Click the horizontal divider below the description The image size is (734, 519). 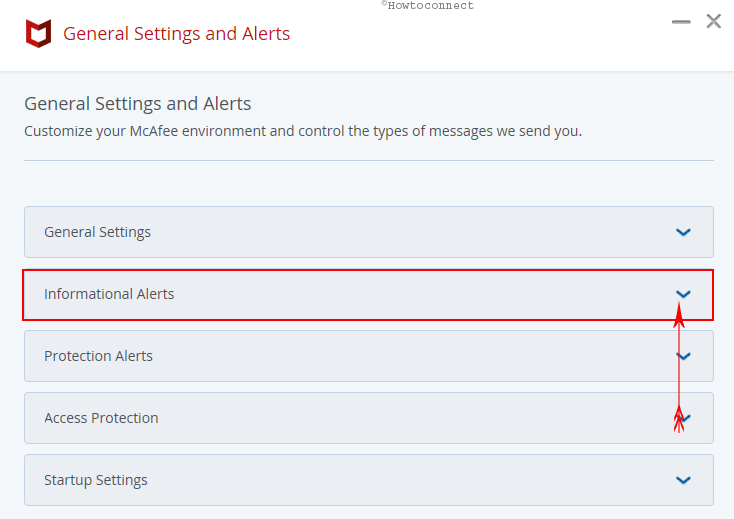tap(369, 161)
